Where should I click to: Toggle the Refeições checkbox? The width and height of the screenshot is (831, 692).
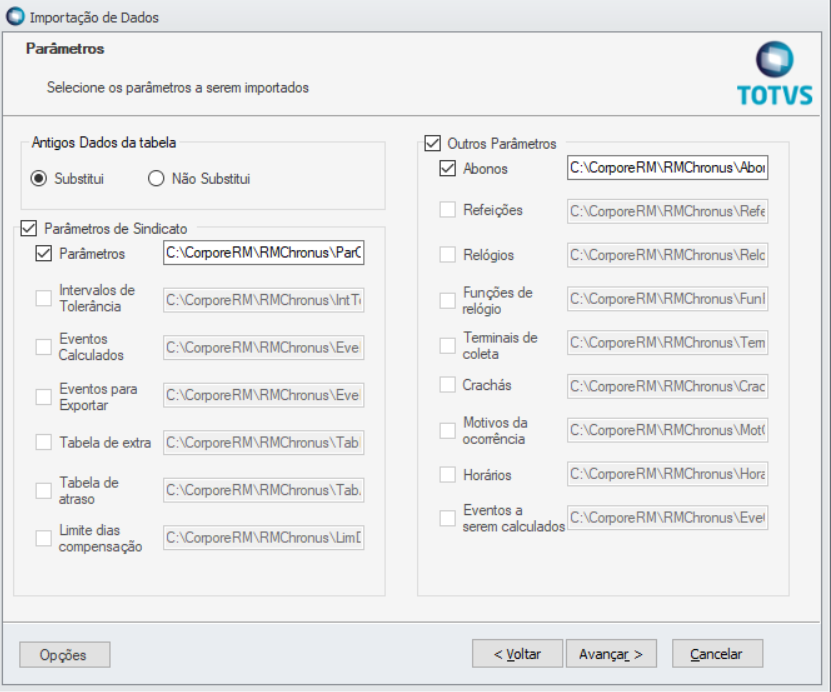pos(447,209)
